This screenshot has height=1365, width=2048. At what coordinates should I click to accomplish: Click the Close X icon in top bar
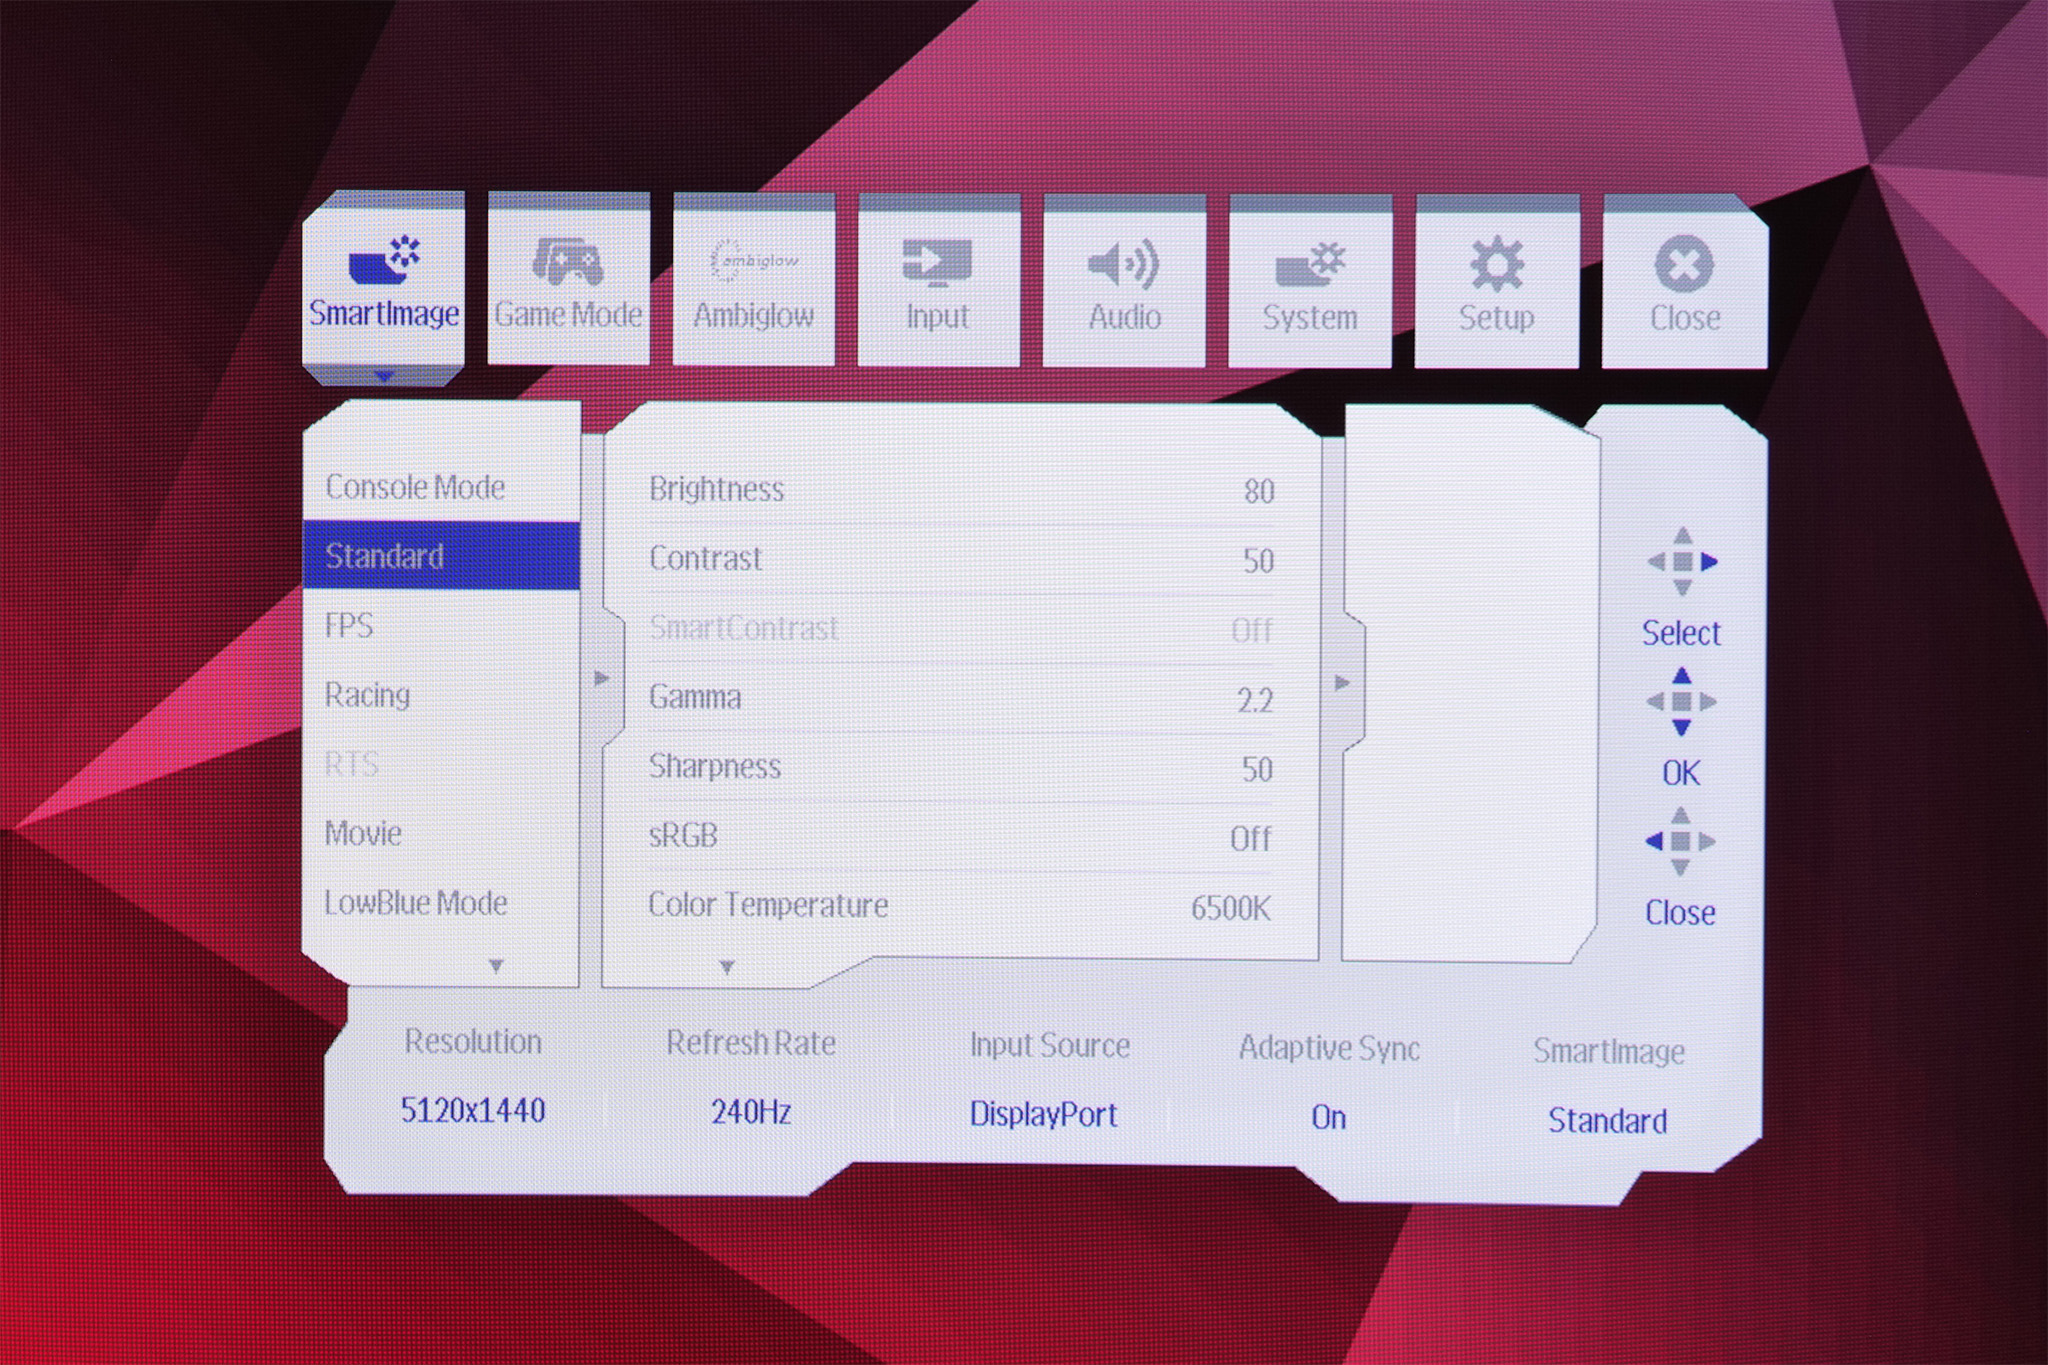click(x=1684, y=264)
